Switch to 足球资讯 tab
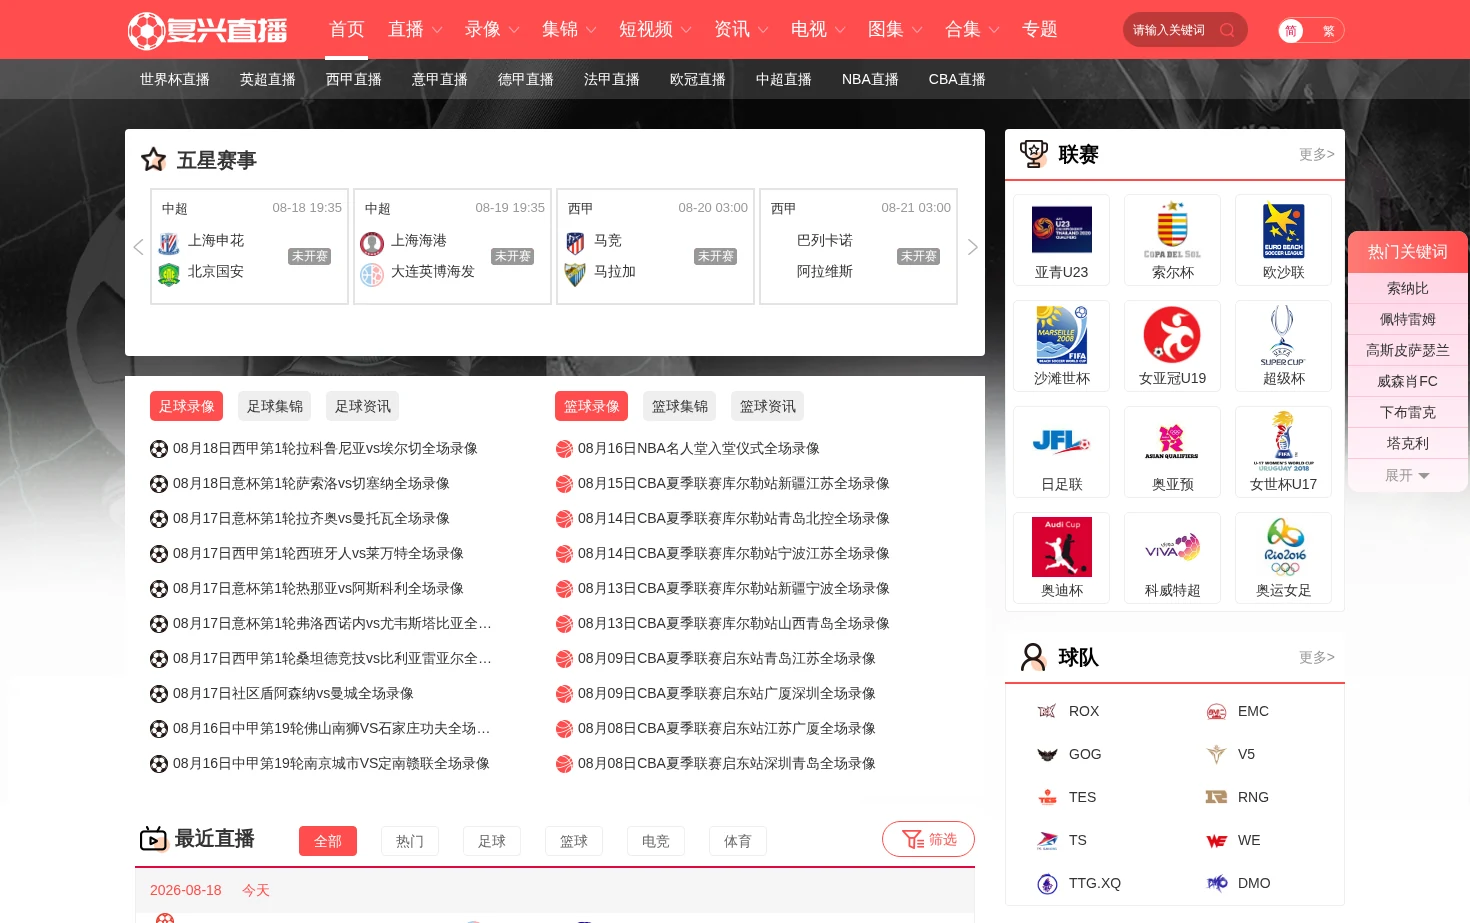The height and width of the screenshot is (923, 1470). 363,406
